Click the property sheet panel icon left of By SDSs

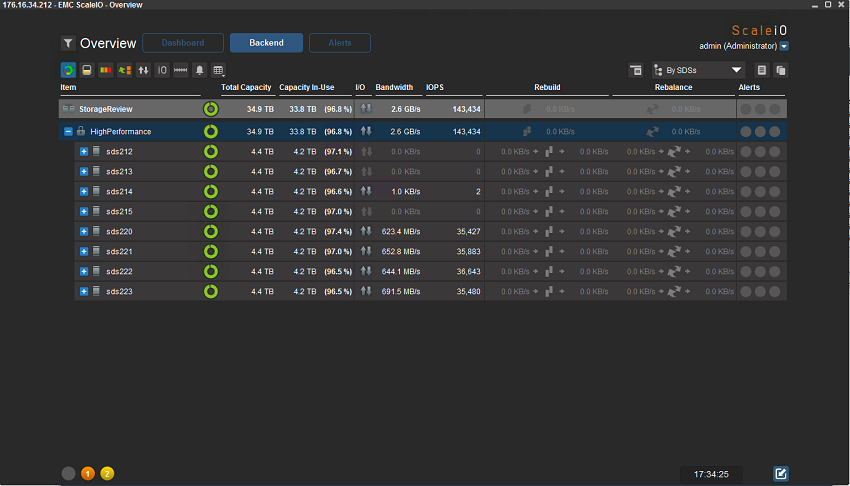[x=636, y=70]
